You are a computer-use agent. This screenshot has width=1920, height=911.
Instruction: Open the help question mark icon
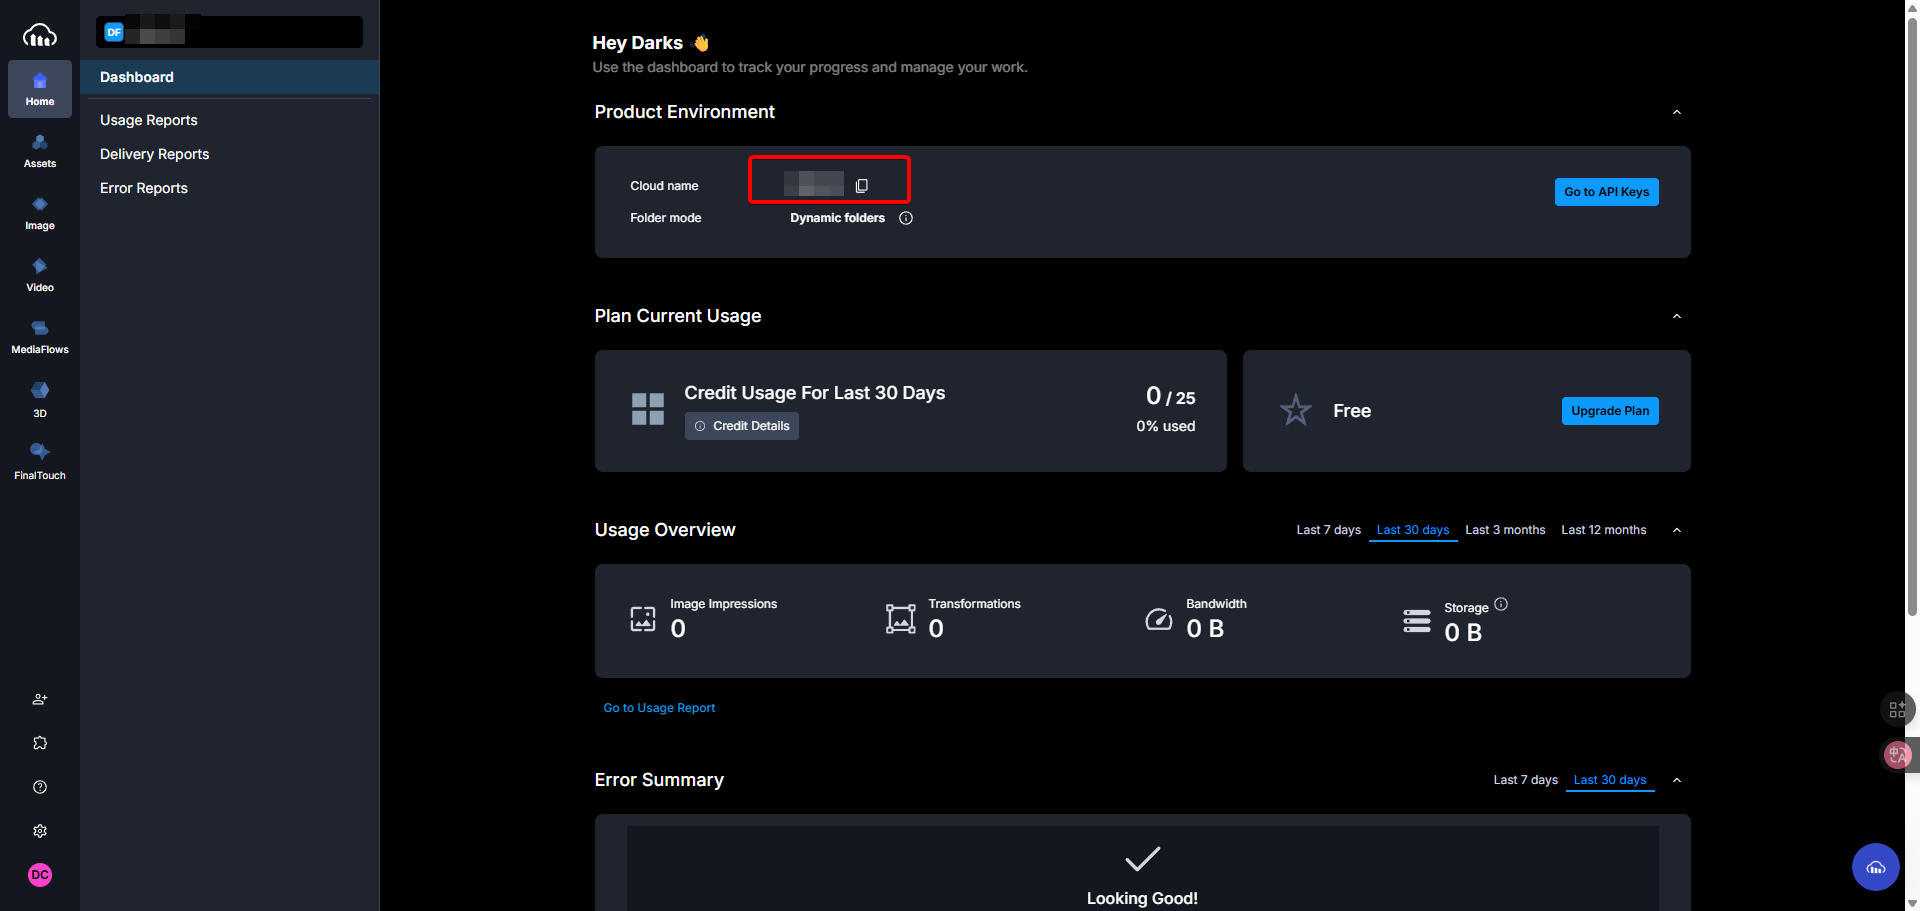pos(39,787)
